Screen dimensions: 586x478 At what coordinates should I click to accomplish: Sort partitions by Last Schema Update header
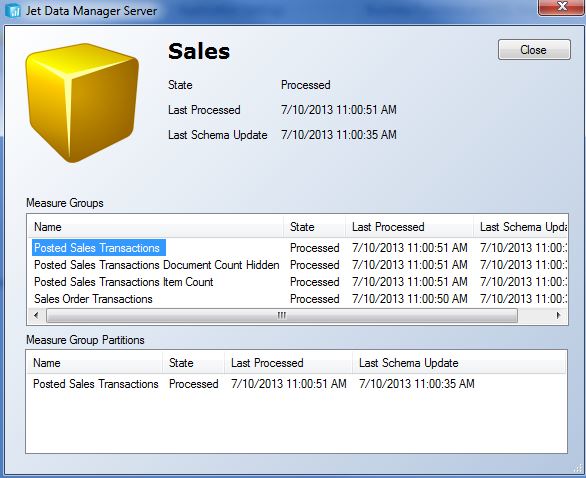(459, 363)
